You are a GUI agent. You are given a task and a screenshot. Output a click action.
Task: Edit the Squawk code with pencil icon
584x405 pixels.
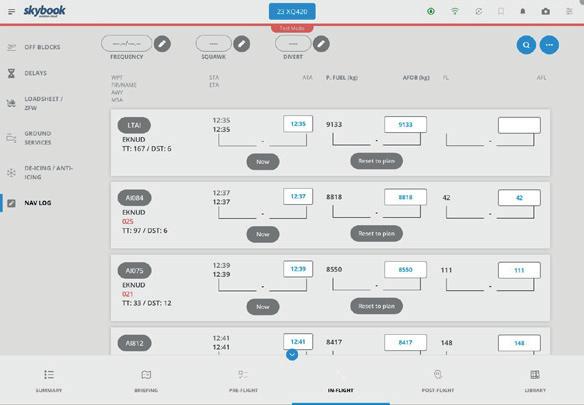pos(242,44)
